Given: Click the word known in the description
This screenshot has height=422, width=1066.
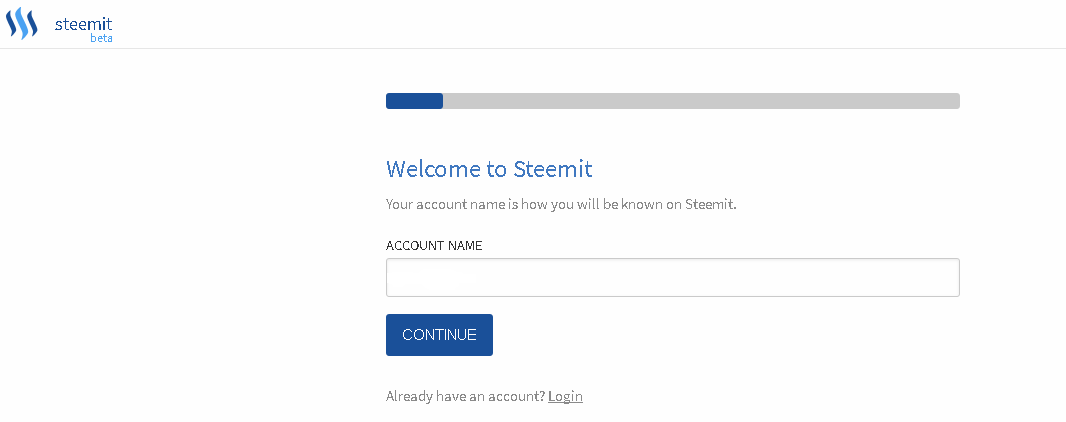Looking at the screenshot, I should tap(642, 205).
